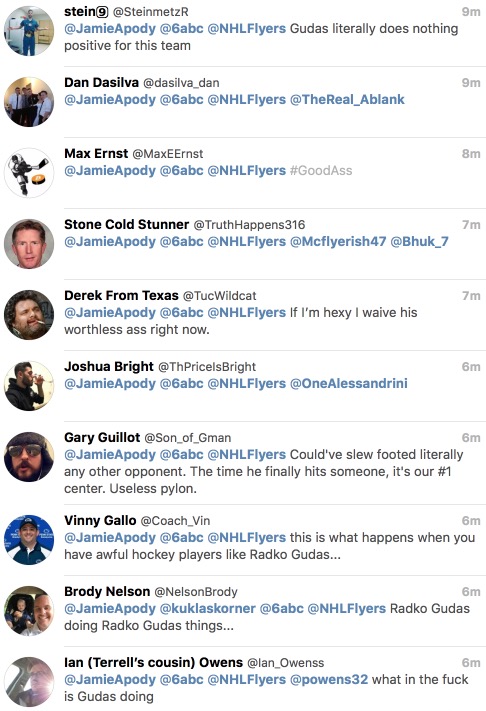Screen dimensions: 486x711
Task: Click Ian (Terrell's cousin) Owens name
Action: [x=153, y=662]
